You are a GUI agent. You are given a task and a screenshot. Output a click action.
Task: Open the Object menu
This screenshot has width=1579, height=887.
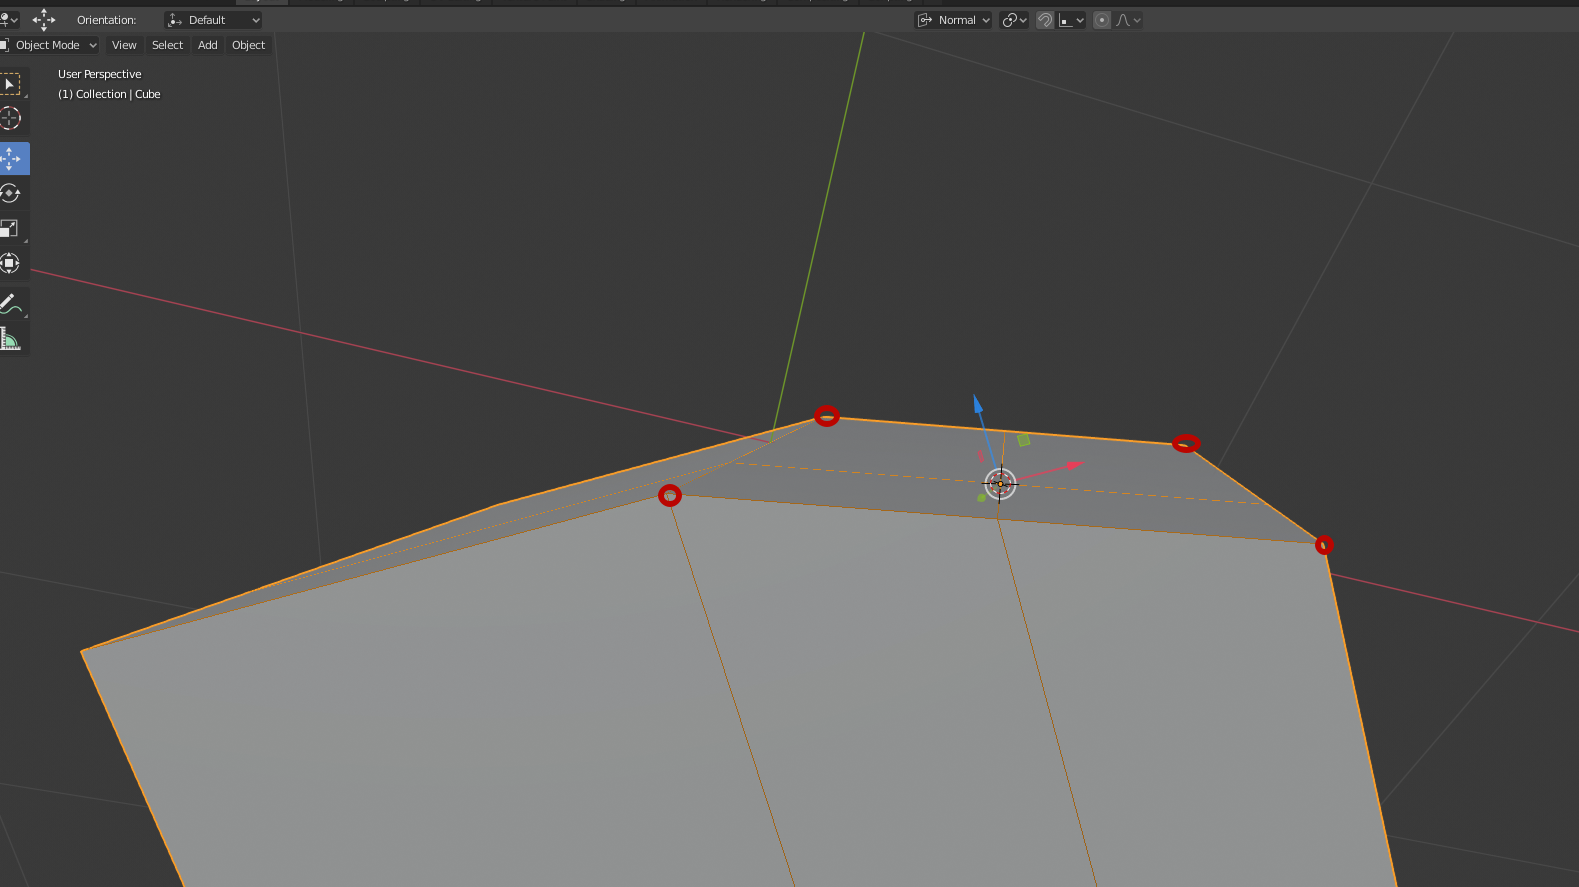click(248, 45)
